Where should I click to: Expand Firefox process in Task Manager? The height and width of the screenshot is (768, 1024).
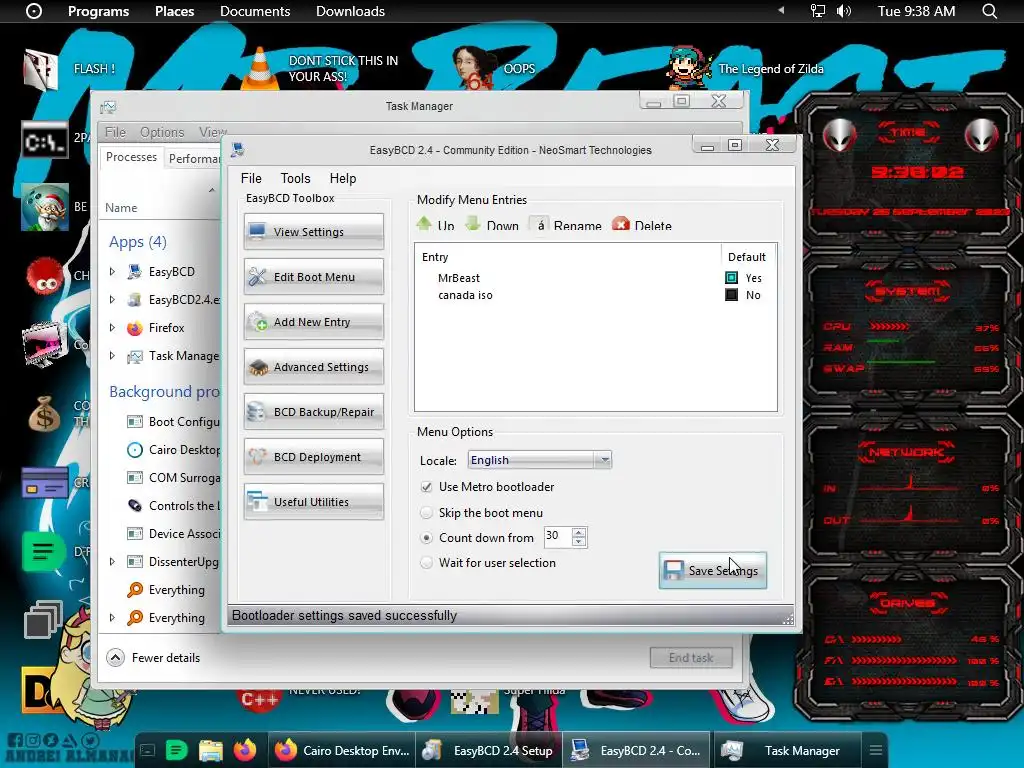pyautogui.click(x=112, y=328)
